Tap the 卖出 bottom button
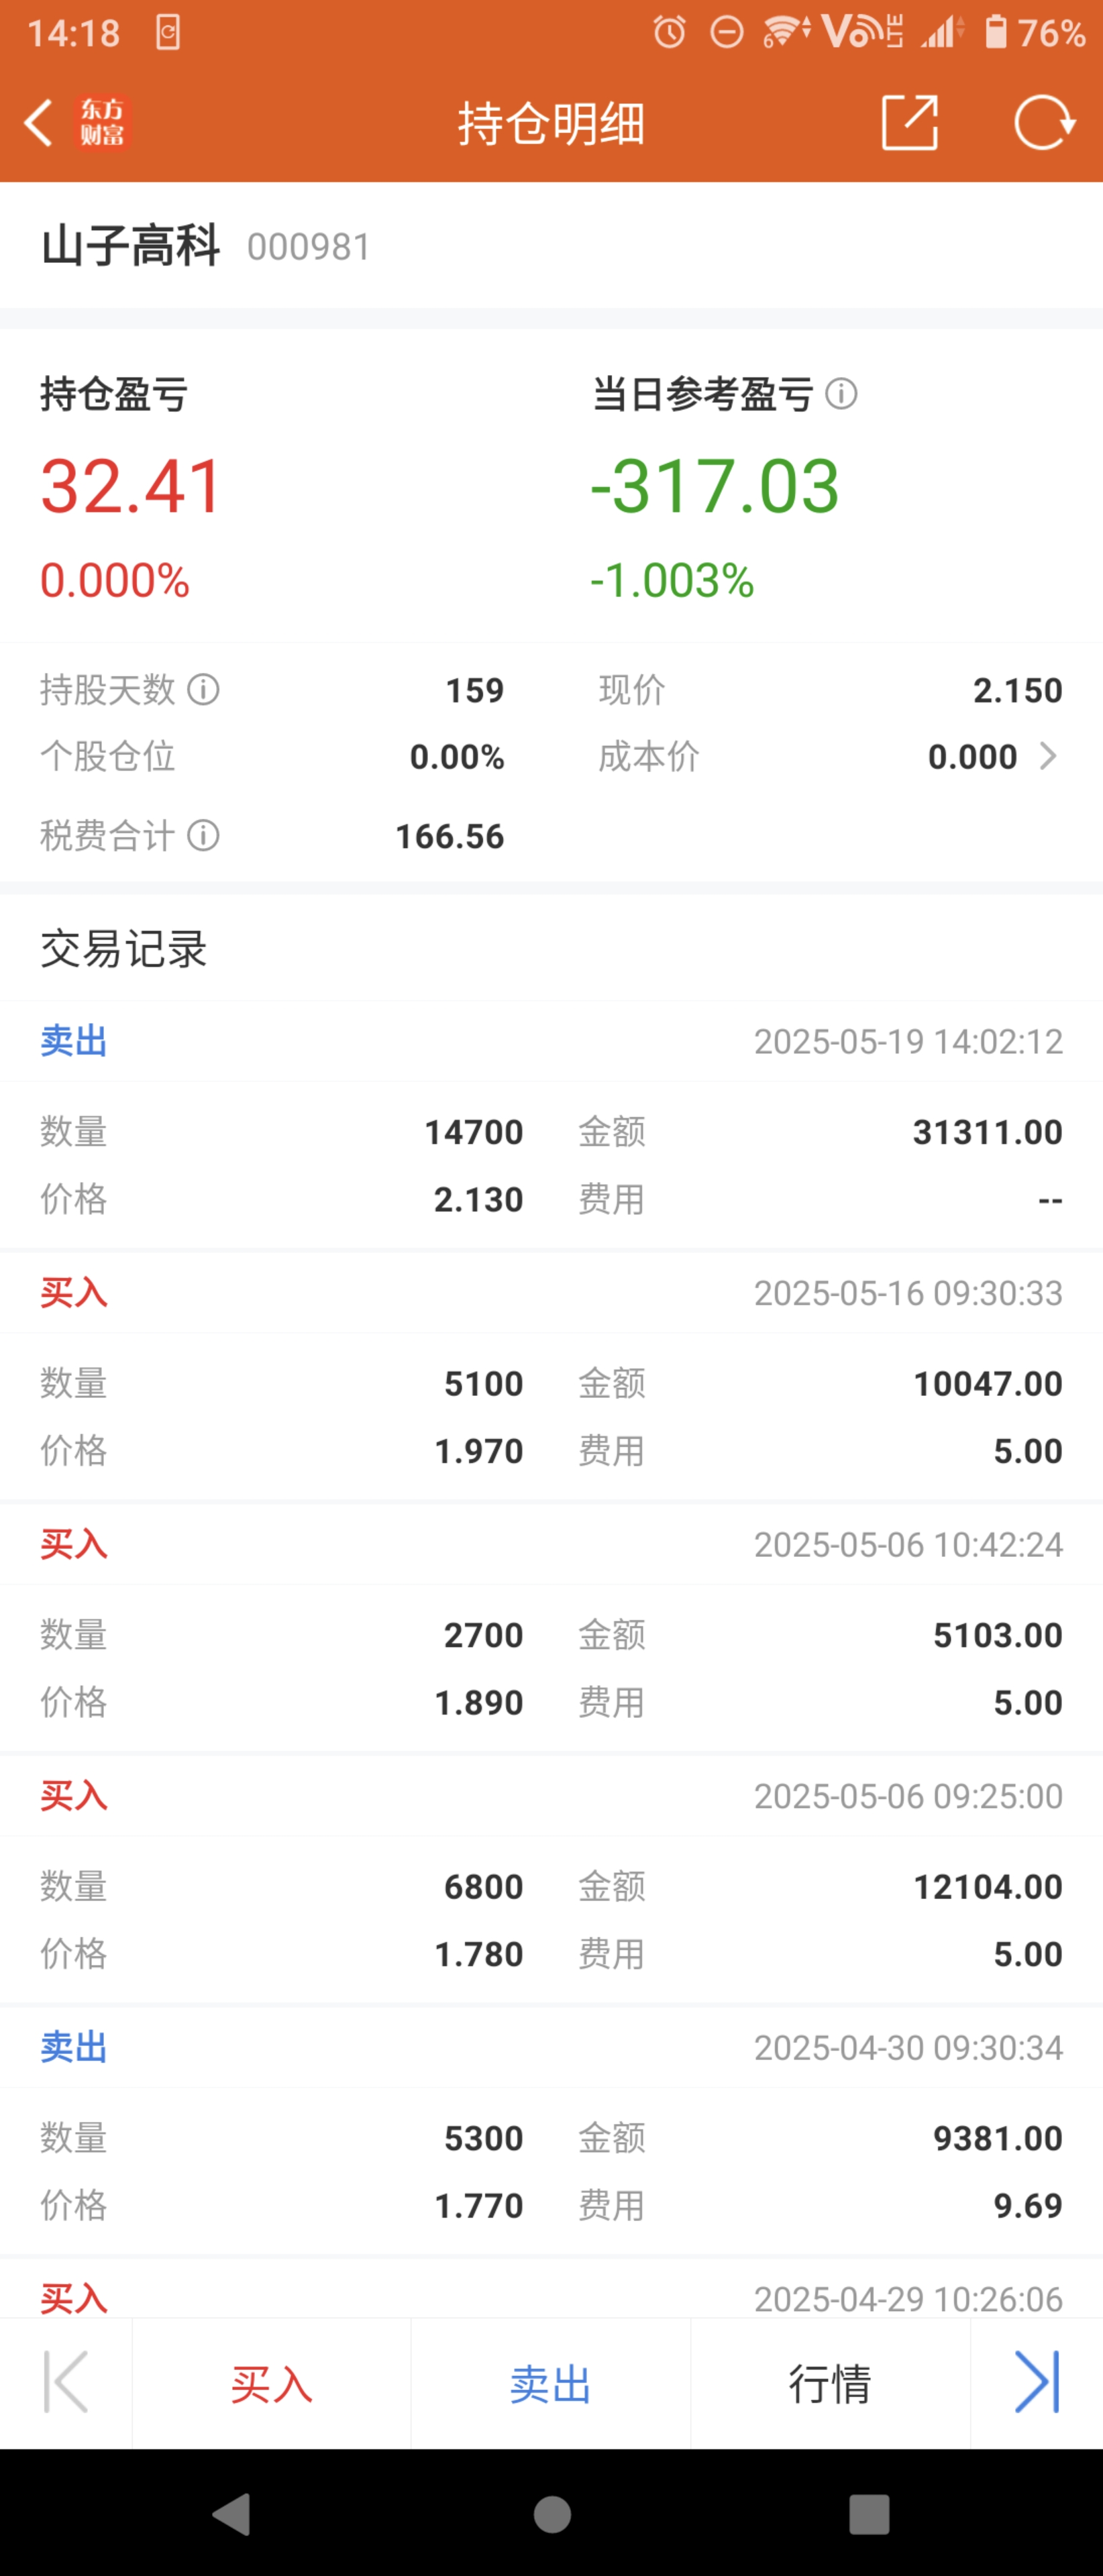 (550, 2383)
